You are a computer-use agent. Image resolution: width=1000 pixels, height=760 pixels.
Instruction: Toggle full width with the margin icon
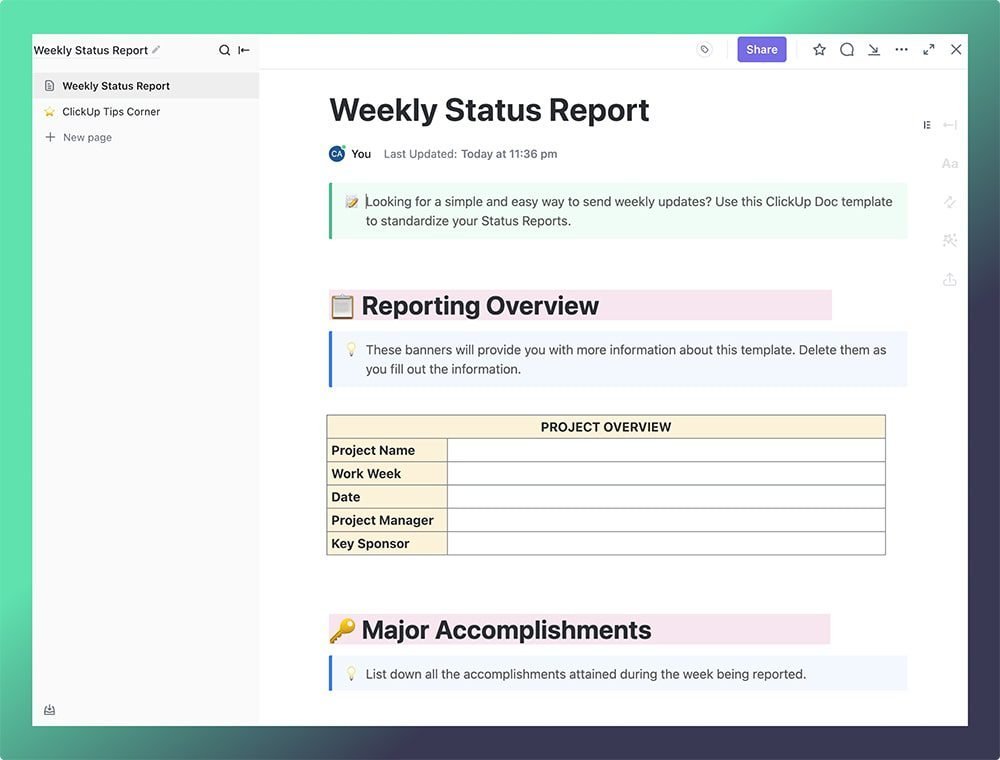[x=948, y=124]
